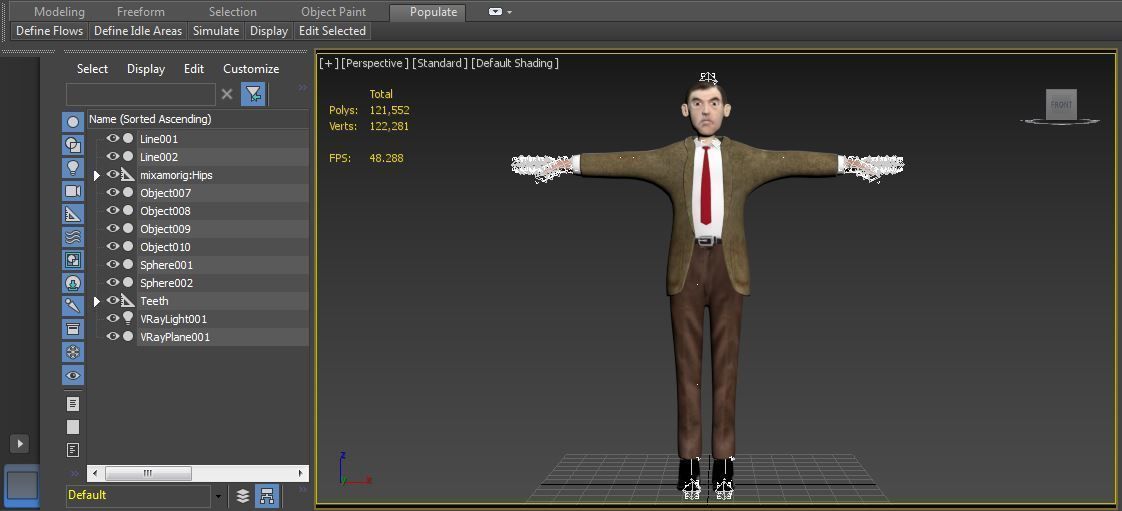Switch to the Freeform ribbon tab
Image resolution: width=1122 pixels, height=511 pixels.
pos(140,12)
